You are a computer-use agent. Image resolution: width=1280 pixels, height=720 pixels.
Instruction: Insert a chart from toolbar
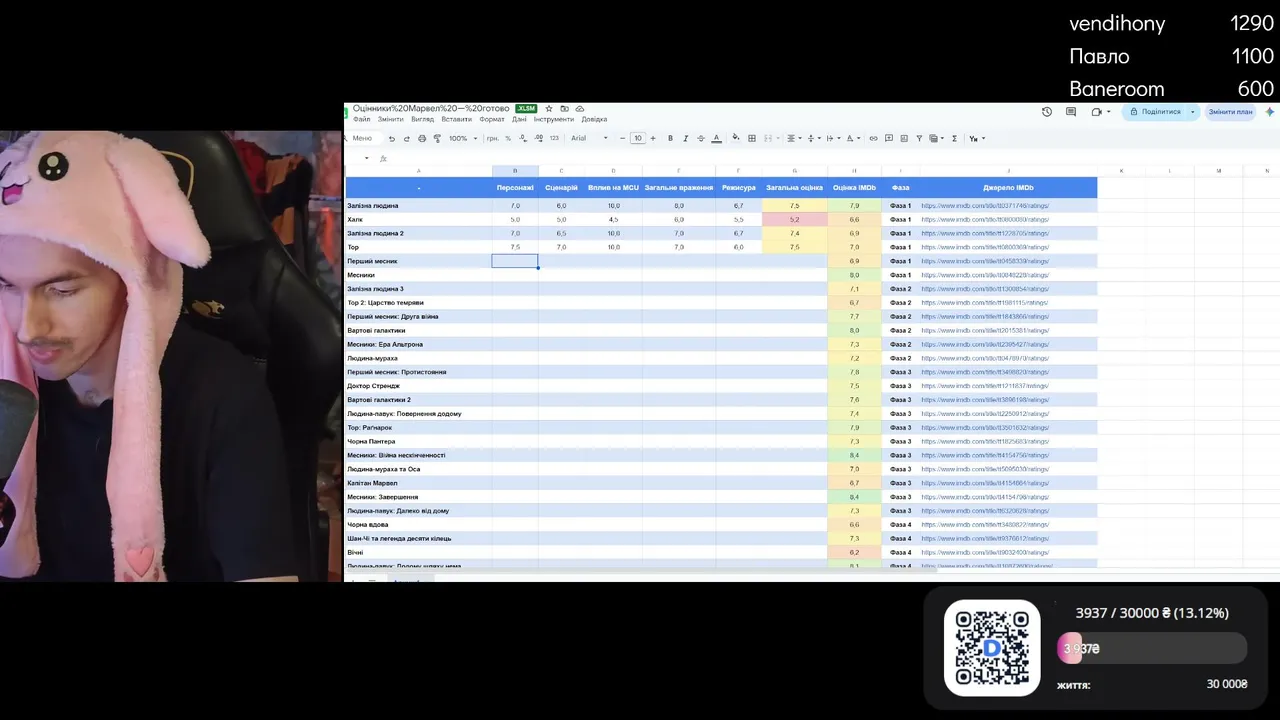(903, 138)
